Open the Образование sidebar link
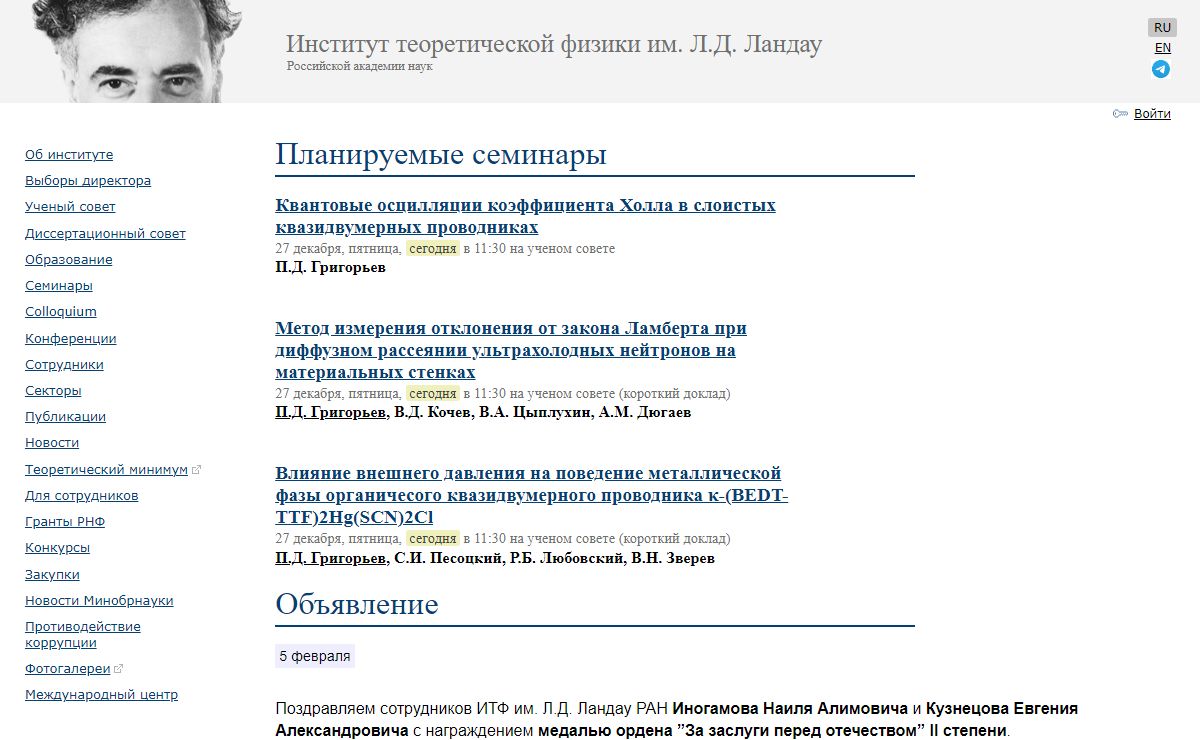 (x=69, y=260)
